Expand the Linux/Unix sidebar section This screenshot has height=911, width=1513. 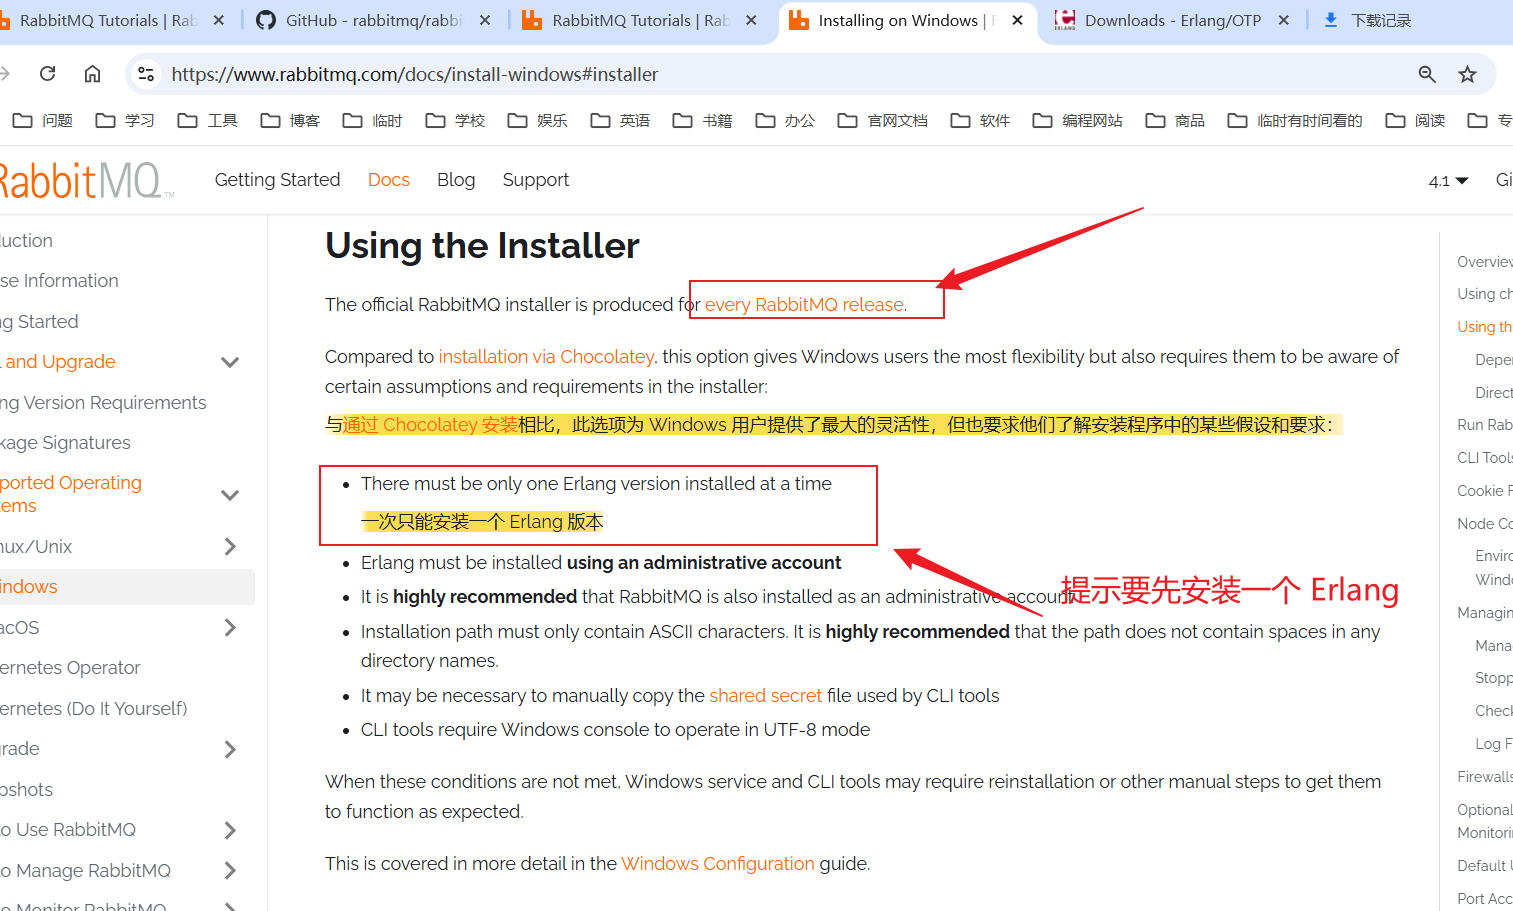[230, 546]
